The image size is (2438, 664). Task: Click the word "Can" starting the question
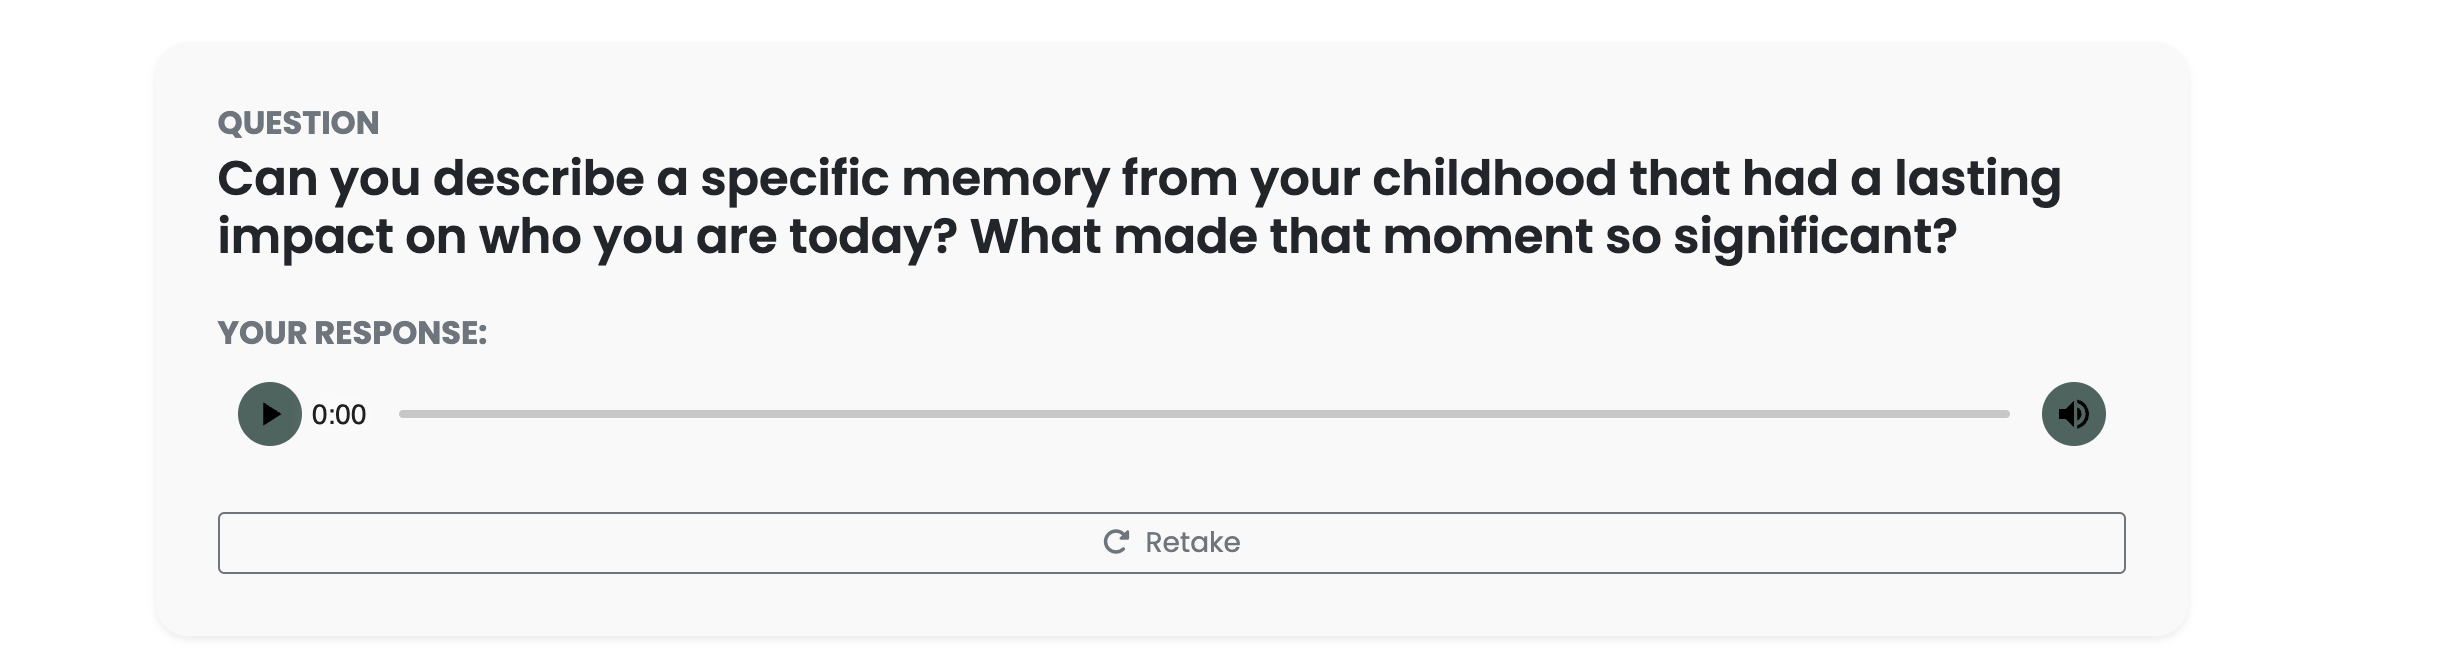click(x=267, y=179)
